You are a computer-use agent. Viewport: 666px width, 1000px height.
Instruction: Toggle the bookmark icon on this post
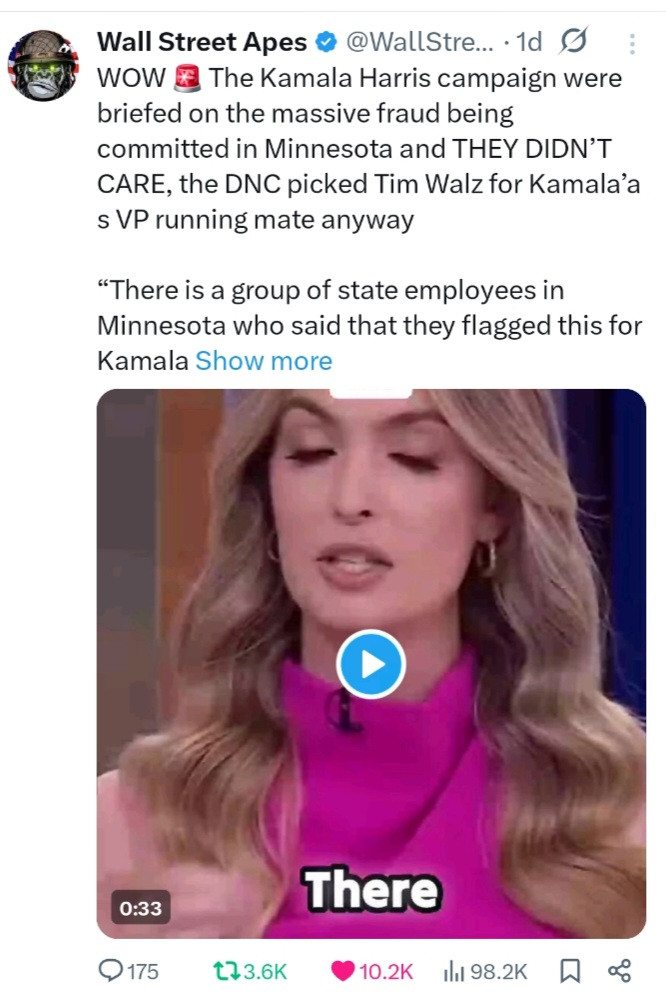coord(568,970)
